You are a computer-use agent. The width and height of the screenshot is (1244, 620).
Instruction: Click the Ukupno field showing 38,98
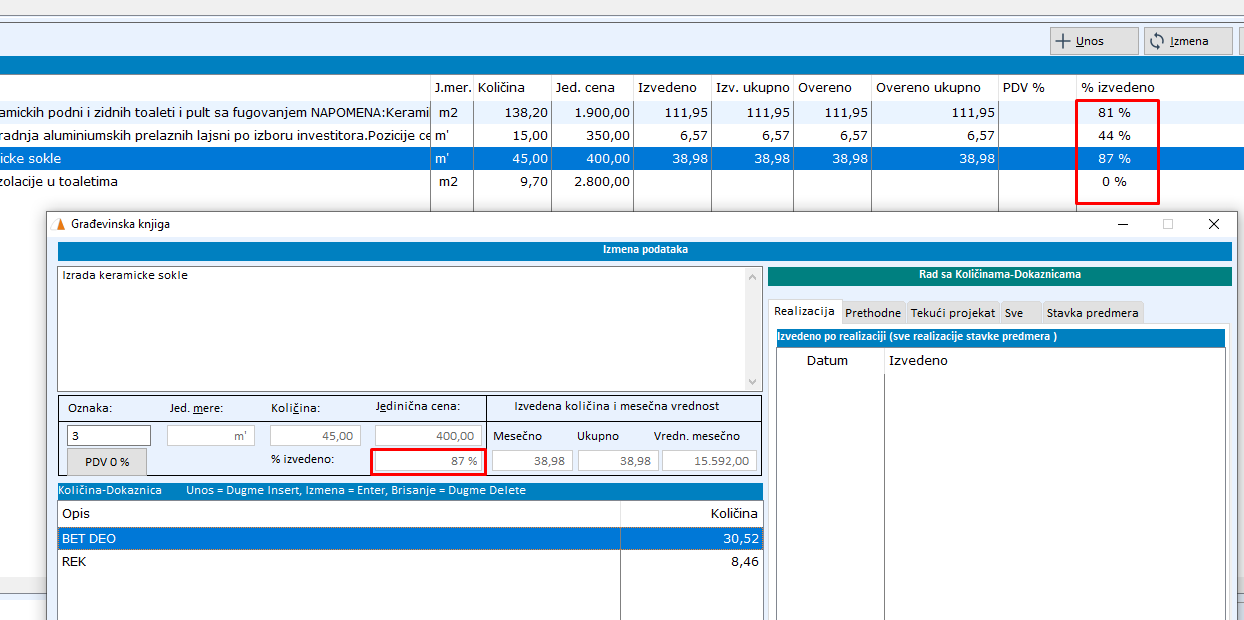(x=617, y=461)
